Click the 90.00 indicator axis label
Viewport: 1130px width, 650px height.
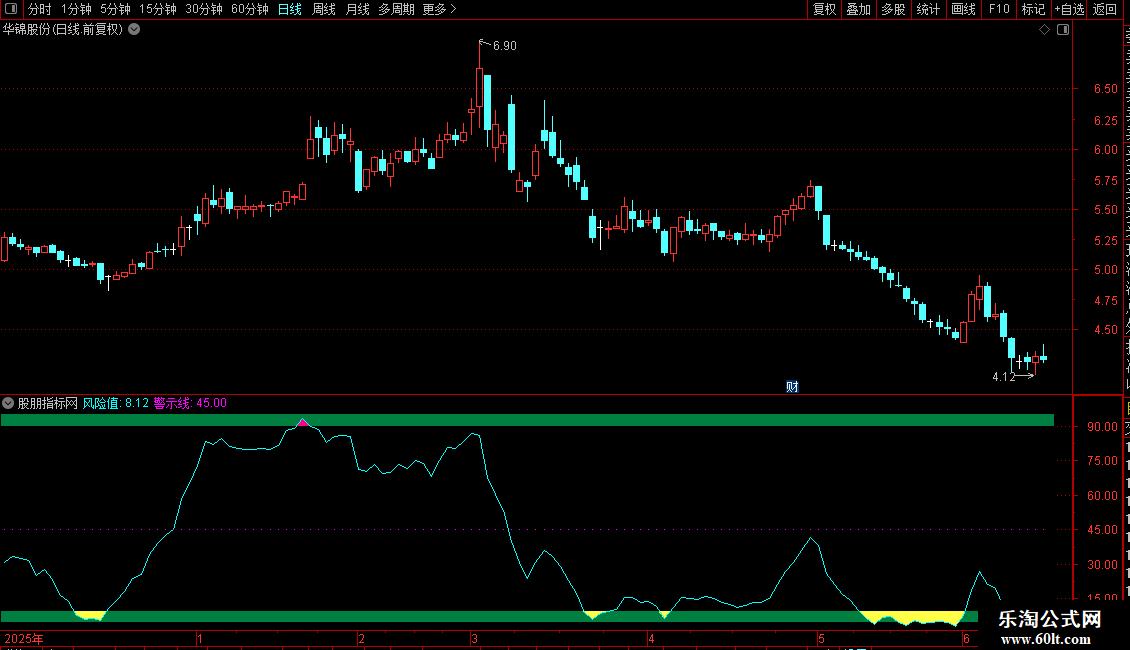pyautogui.click(x=1103, y=427)
